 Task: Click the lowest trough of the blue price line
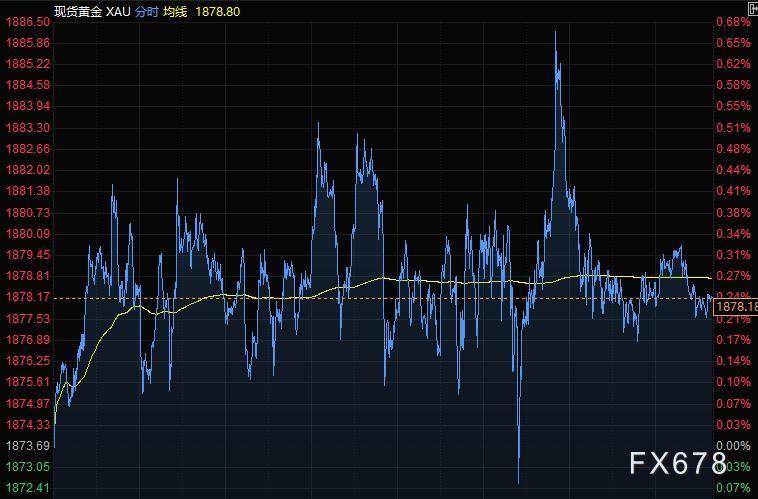point(519,483)
